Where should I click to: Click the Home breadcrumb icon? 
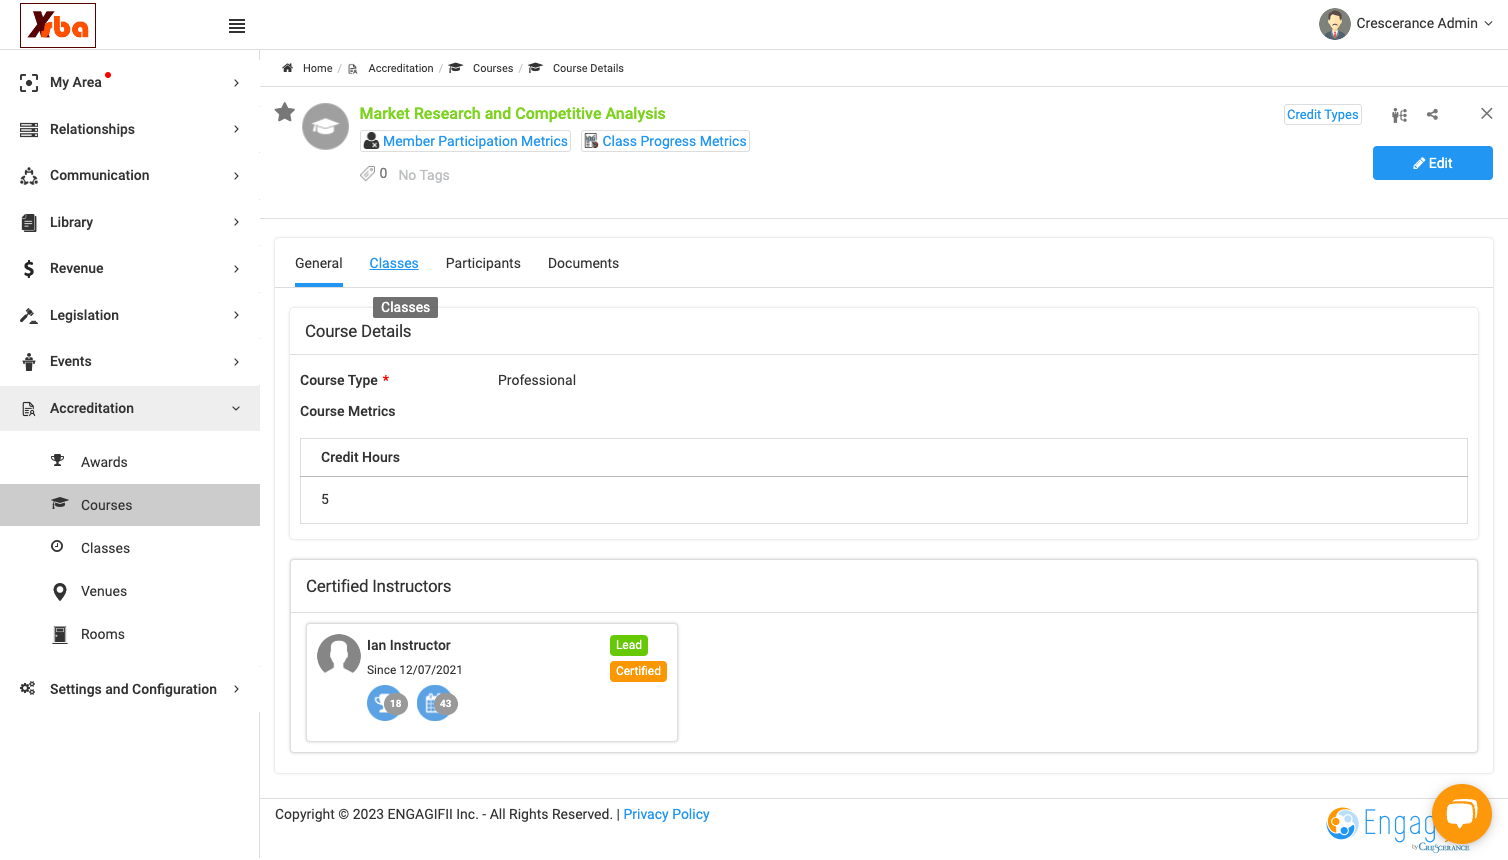(287, 68)
